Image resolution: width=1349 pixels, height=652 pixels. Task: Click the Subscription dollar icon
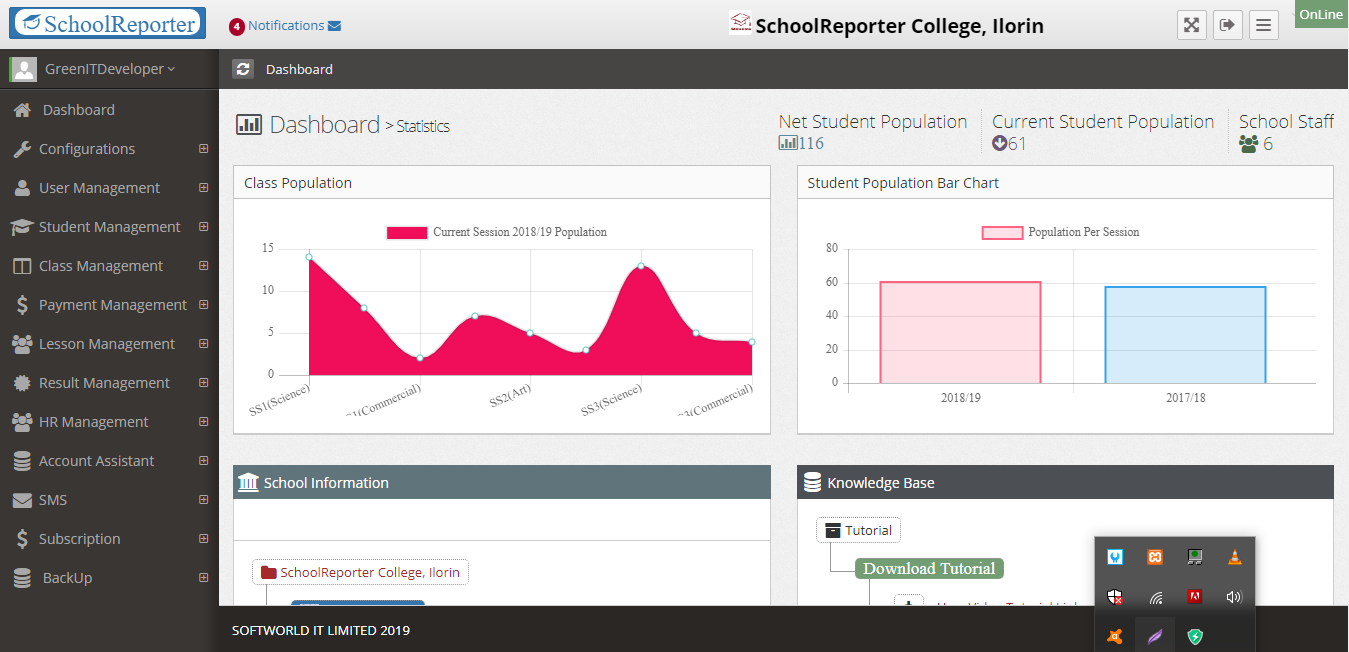tap(22, 539)
